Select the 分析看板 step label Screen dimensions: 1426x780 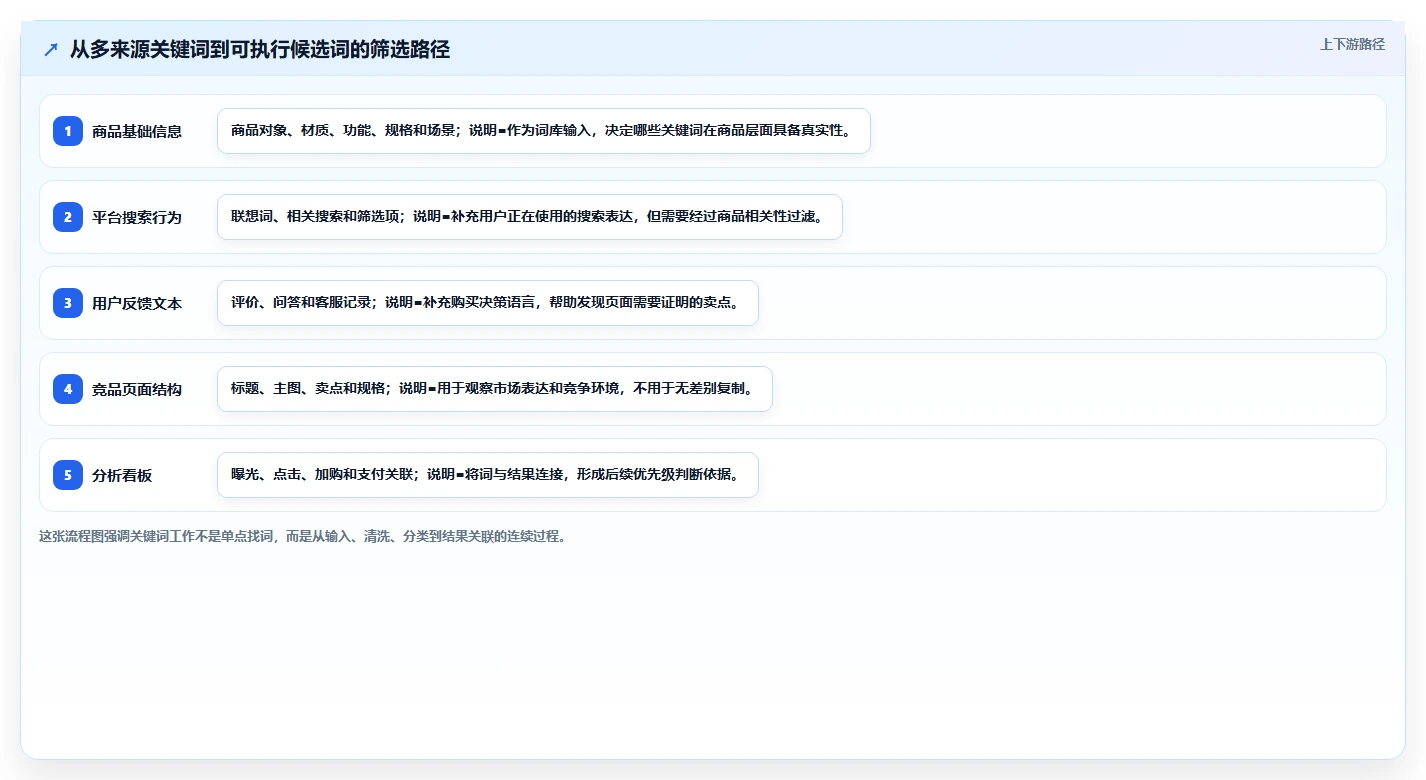122,475
